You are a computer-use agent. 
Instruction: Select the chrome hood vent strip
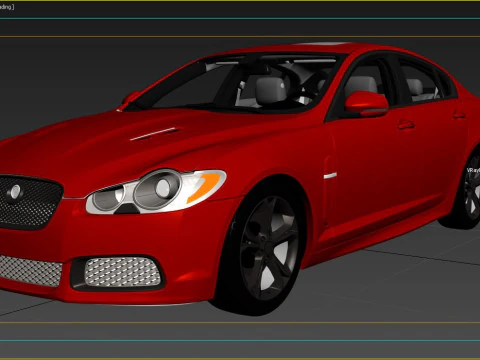point(154,134)
